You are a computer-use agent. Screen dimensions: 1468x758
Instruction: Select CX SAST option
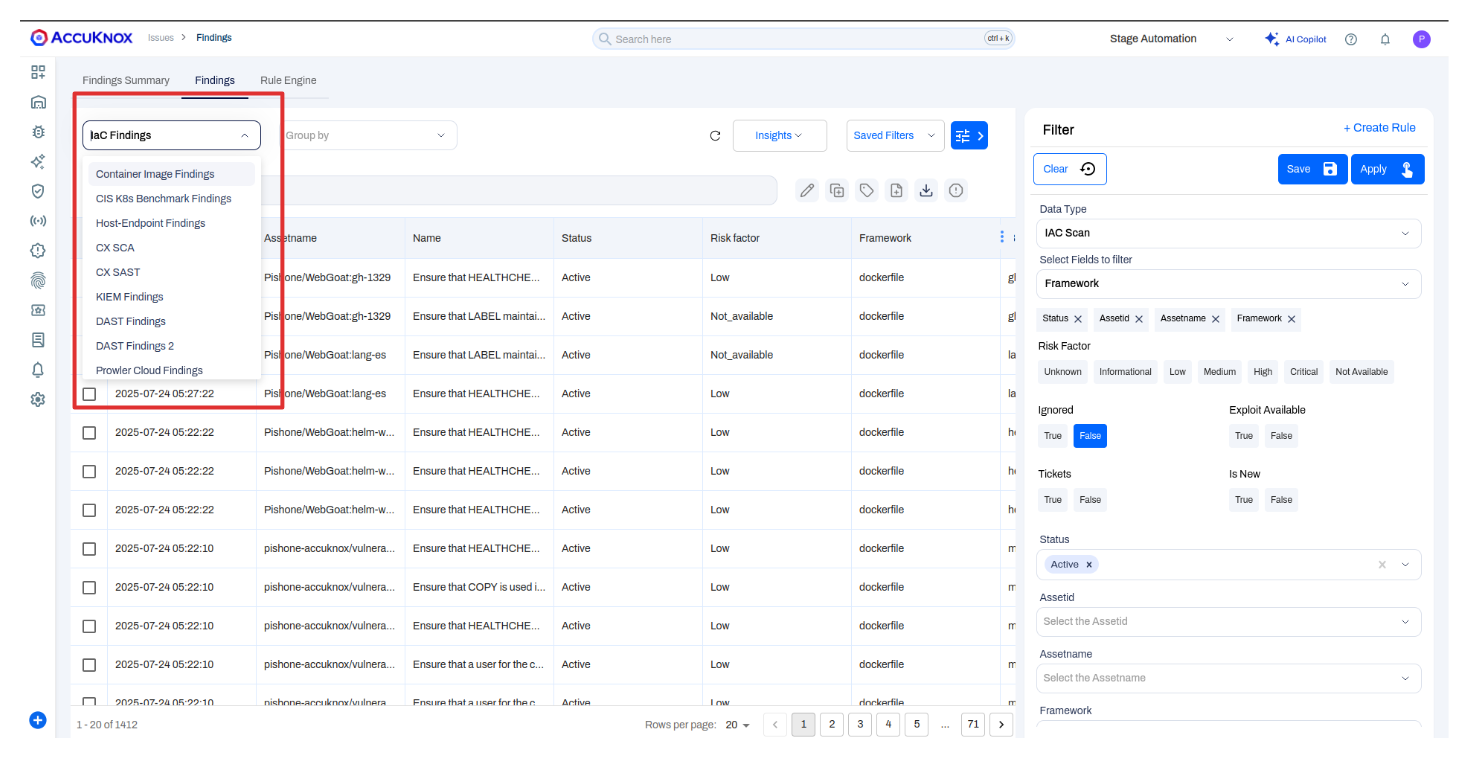pyautogui.click(x=171, y=272)
